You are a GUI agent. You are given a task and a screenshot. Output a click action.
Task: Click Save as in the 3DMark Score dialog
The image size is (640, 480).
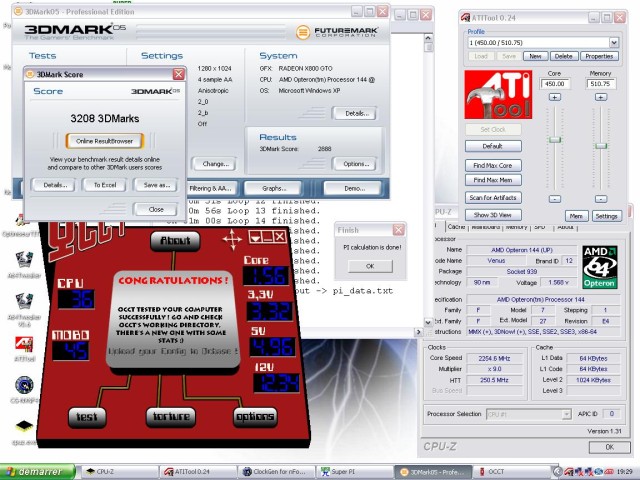[157, 185]
